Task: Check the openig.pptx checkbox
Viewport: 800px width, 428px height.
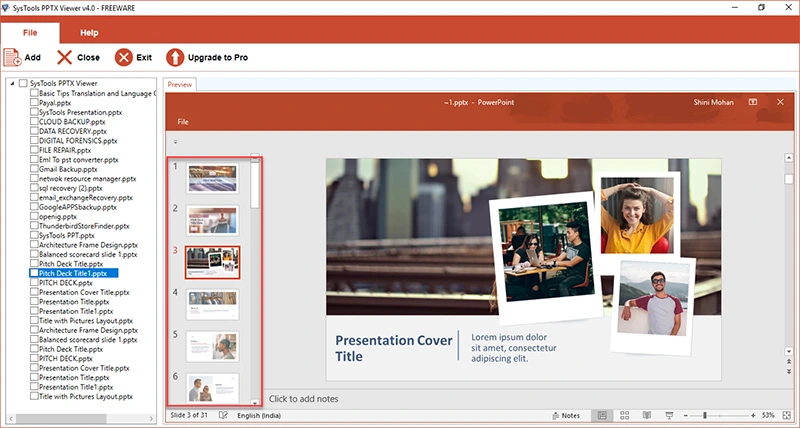Action: pos(34,216)
